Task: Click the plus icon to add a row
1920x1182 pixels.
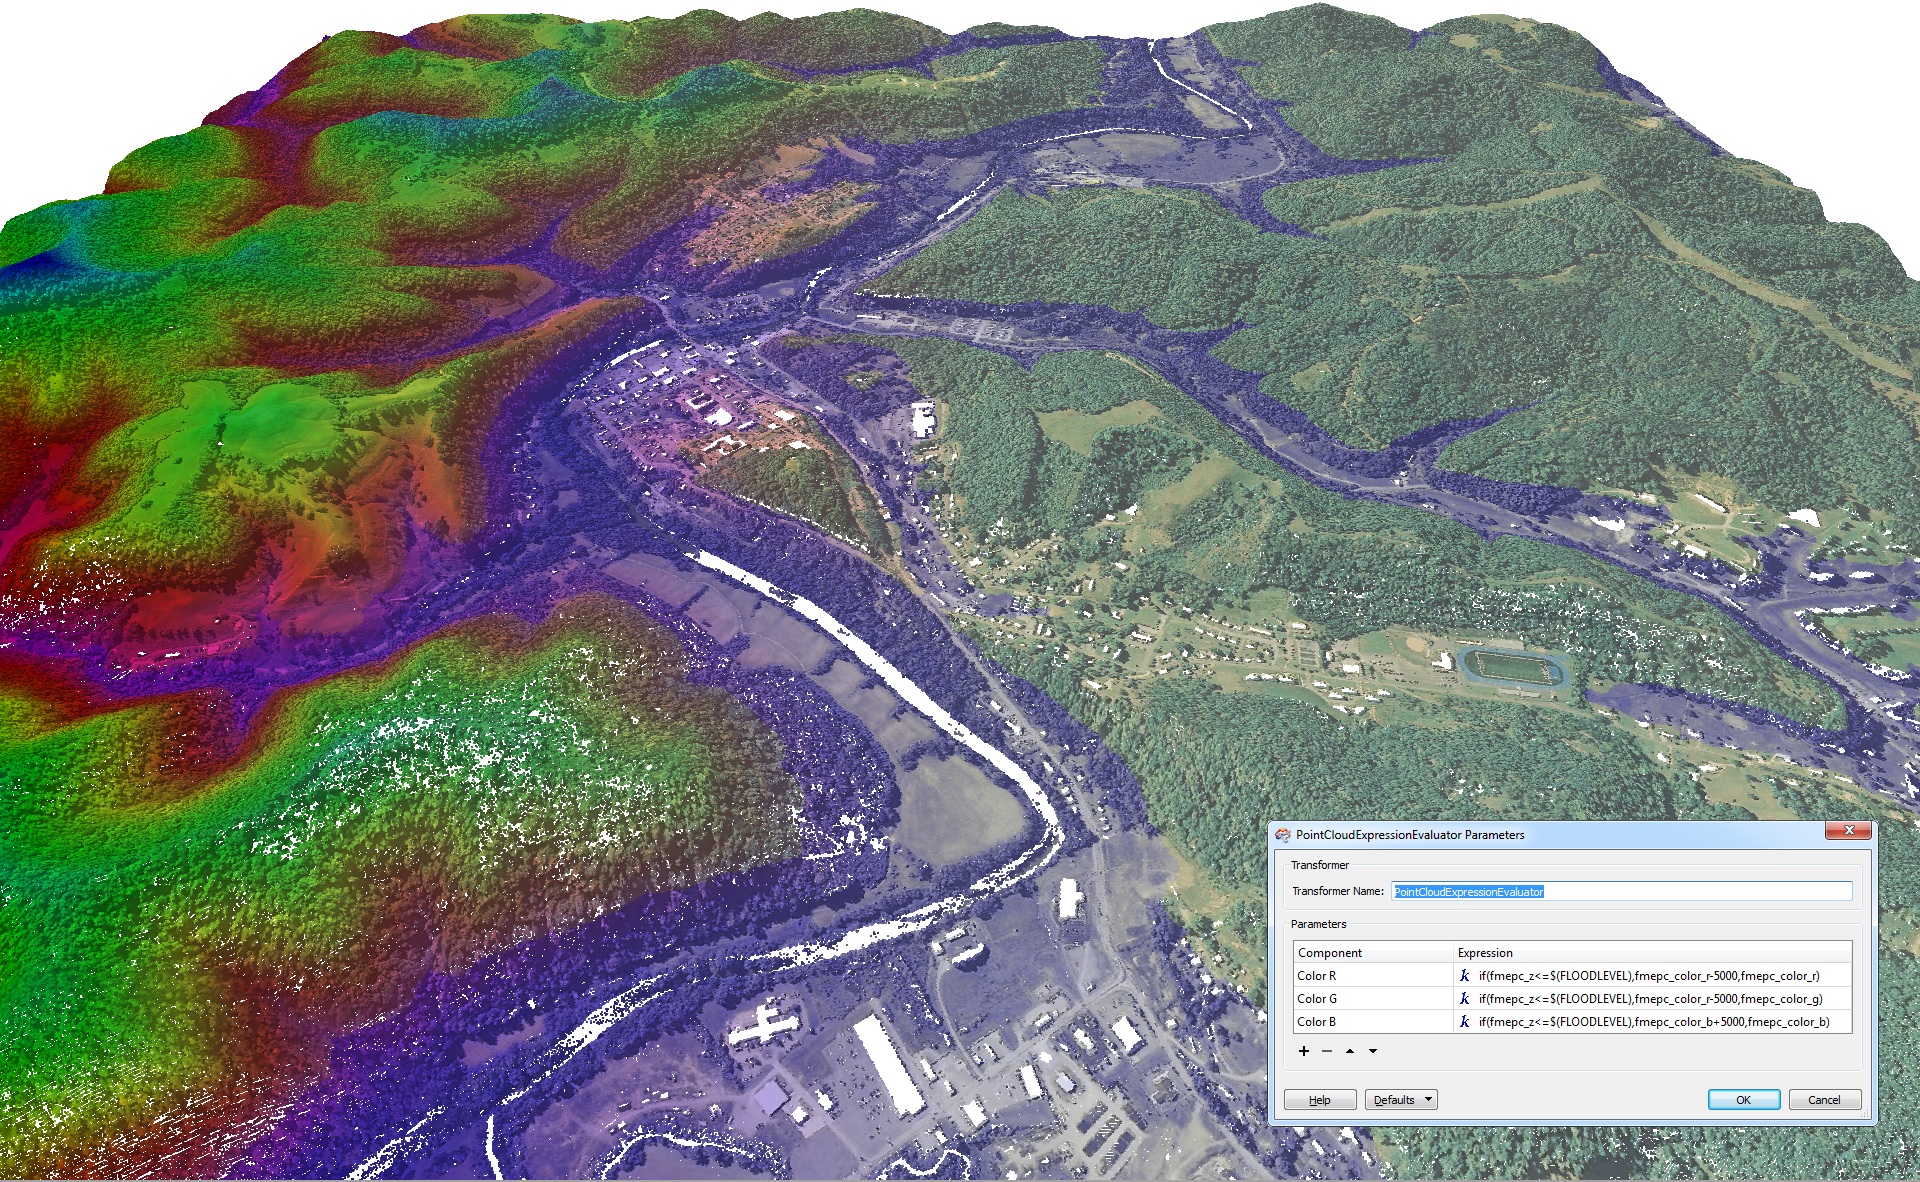Action: click(1304, 1051)
